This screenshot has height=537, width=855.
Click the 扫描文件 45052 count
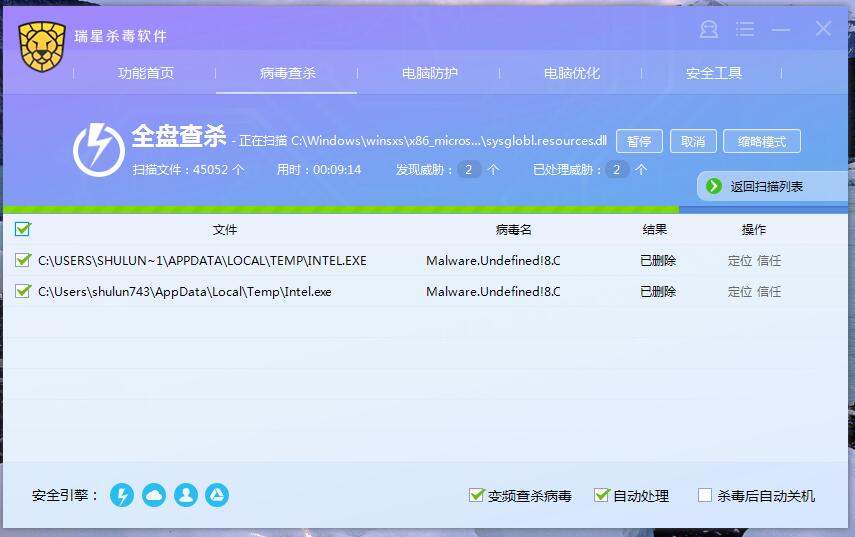click(188, 170)
